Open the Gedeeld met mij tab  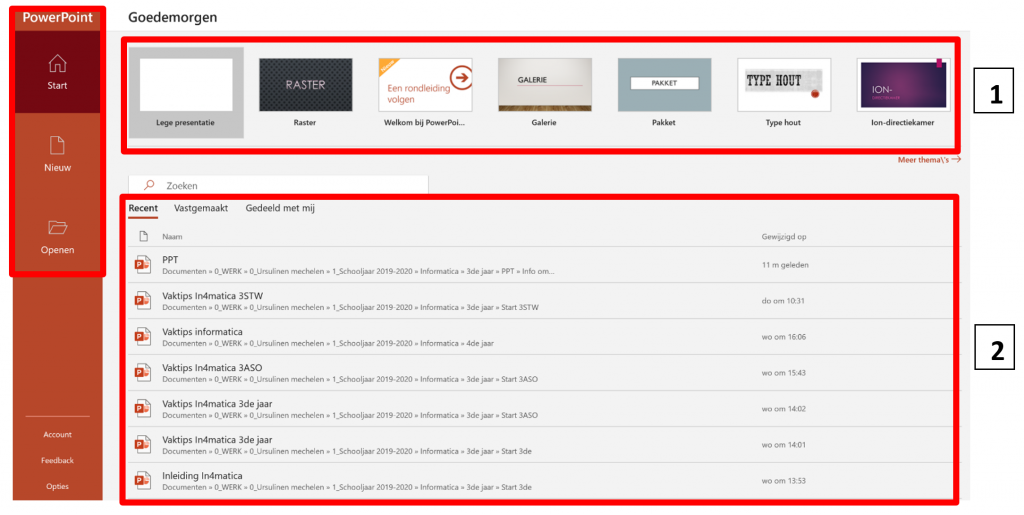click(280, 208)
